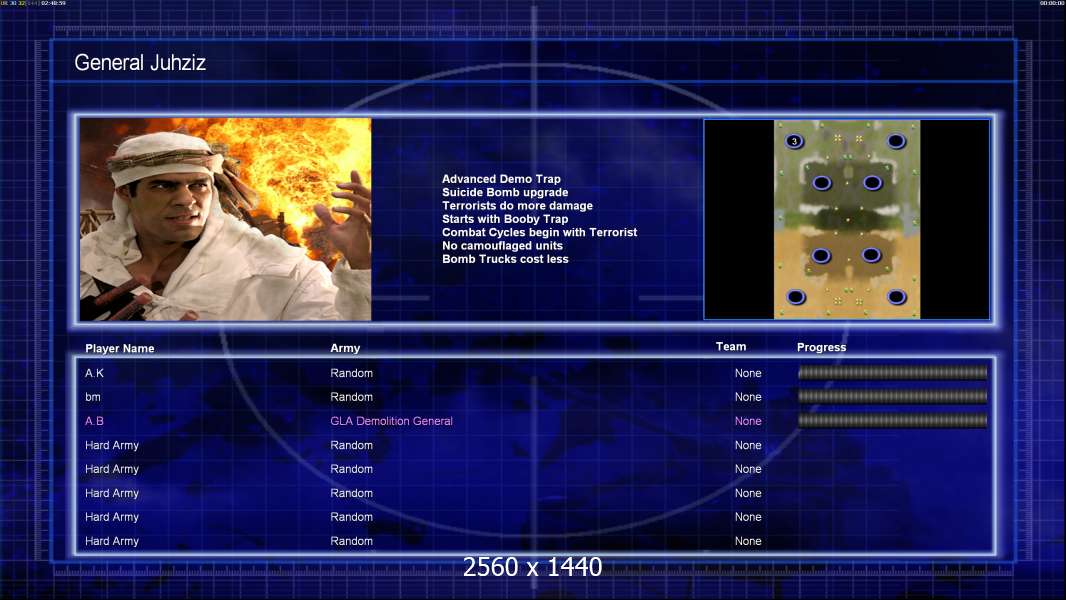Click 'Combat Cycles begin with Terrorist' line
This screenshot has width=1066, height=600.
tap(540, 232)
